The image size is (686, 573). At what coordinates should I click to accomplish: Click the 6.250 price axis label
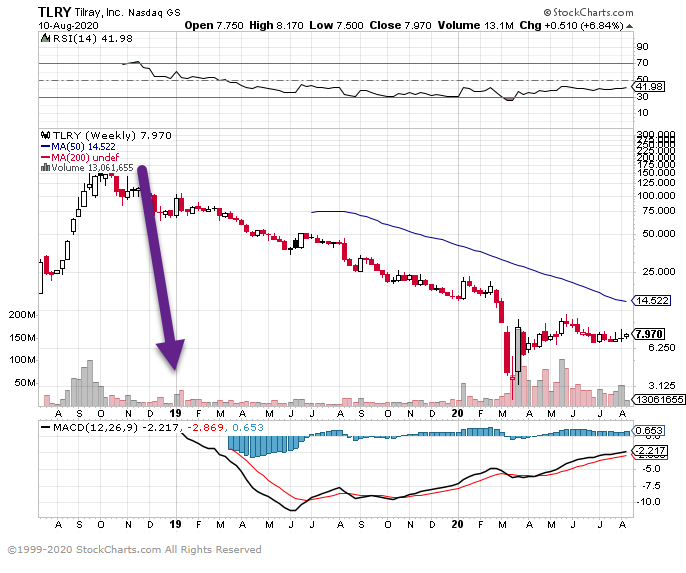pos(661,347)
